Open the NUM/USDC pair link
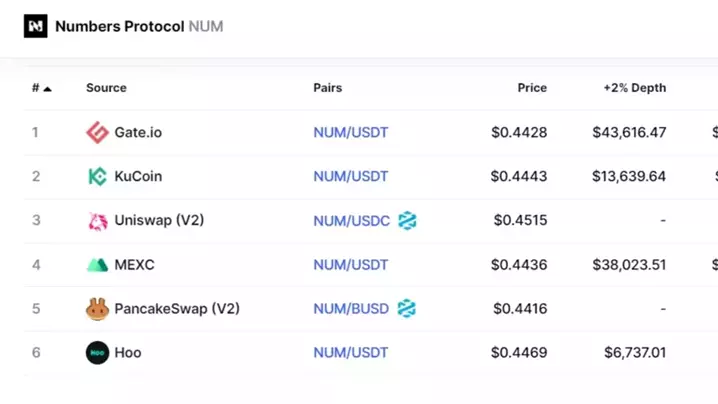This screenshot has height=404, width=718. click(x=351, y=221)
